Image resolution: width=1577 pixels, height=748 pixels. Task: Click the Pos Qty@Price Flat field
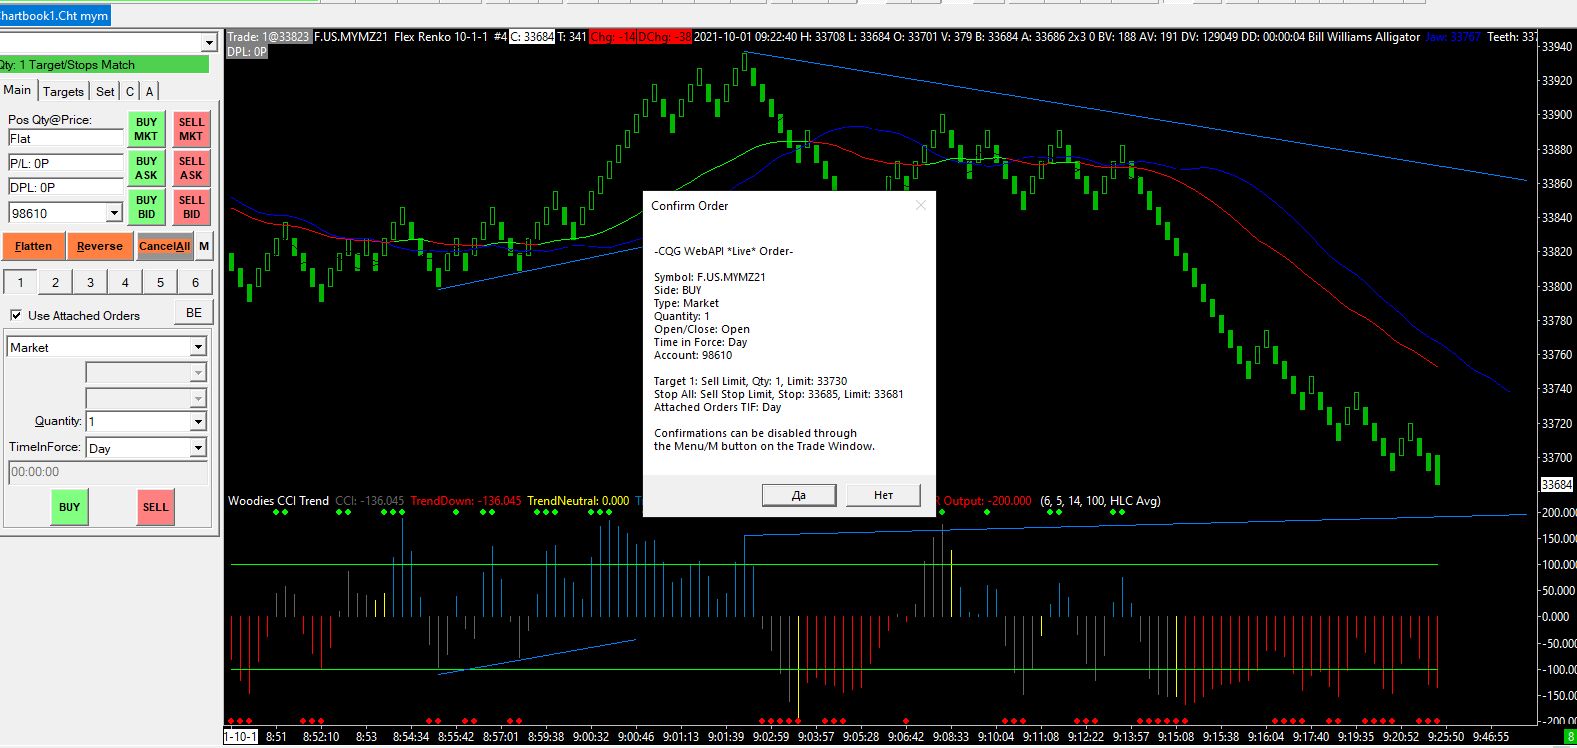point(65,138)
